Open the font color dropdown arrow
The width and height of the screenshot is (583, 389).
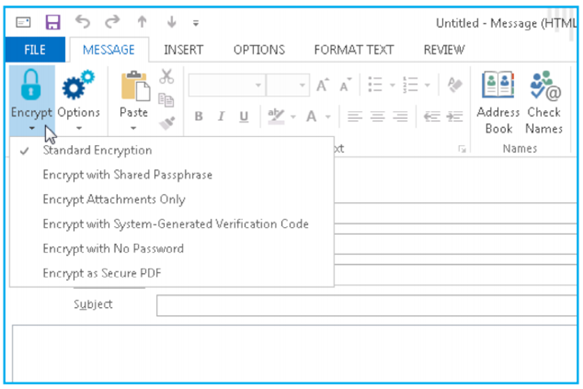pos(328,117)
